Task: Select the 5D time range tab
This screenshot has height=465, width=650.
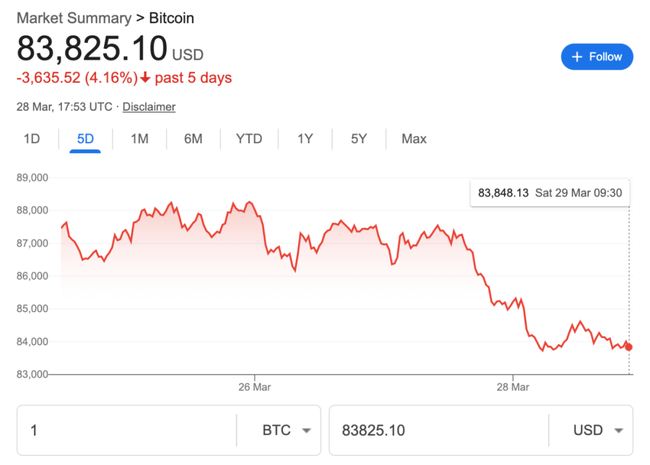Action: [x=85, y=139]
